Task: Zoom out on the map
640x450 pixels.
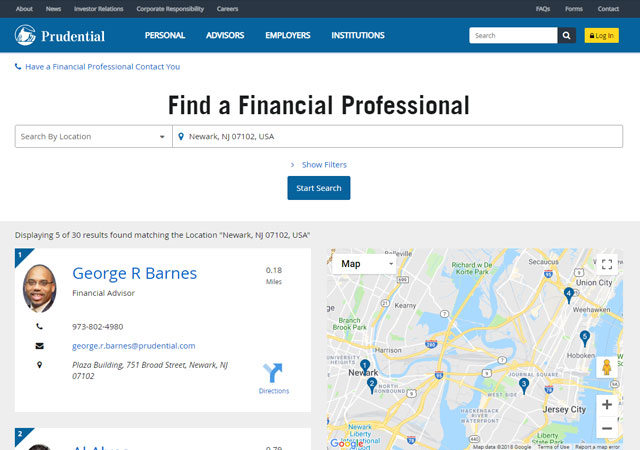Action: click(607, 428)
